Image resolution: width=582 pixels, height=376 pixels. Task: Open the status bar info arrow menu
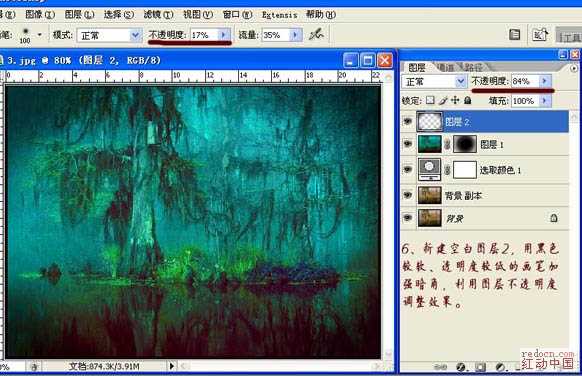[x=171, y=366]
